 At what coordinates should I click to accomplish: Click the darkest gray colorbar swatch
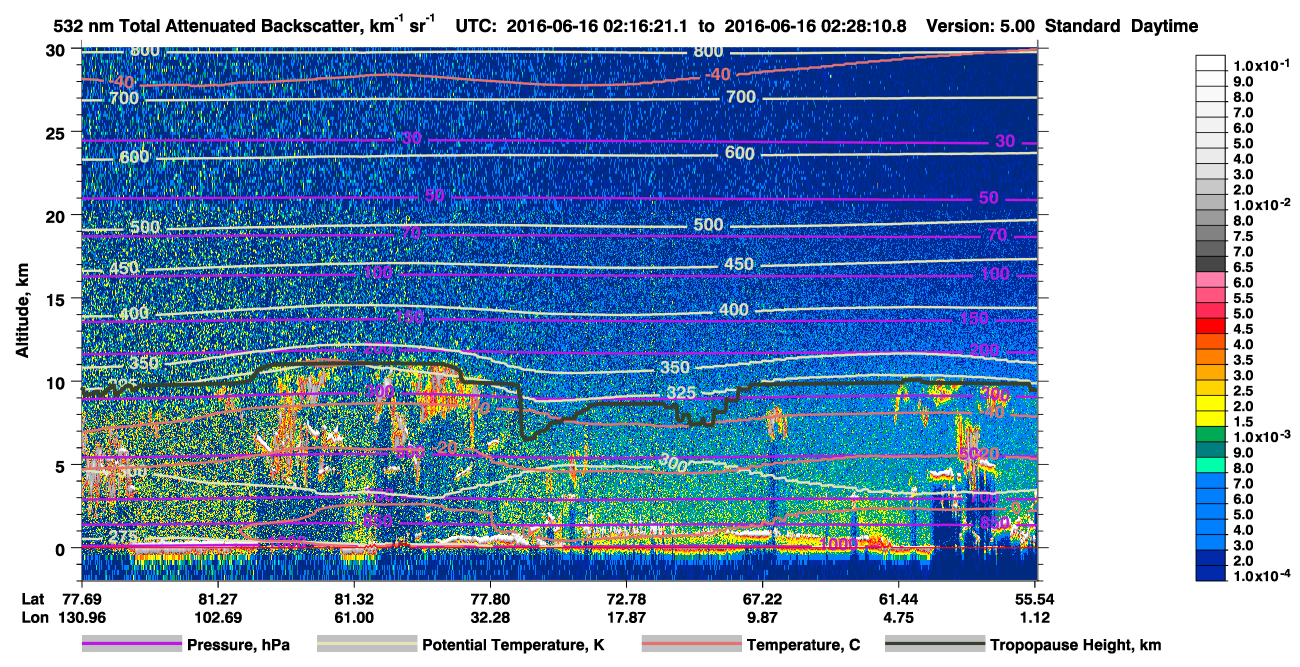pyautogui.click(x=1211, y=263)
